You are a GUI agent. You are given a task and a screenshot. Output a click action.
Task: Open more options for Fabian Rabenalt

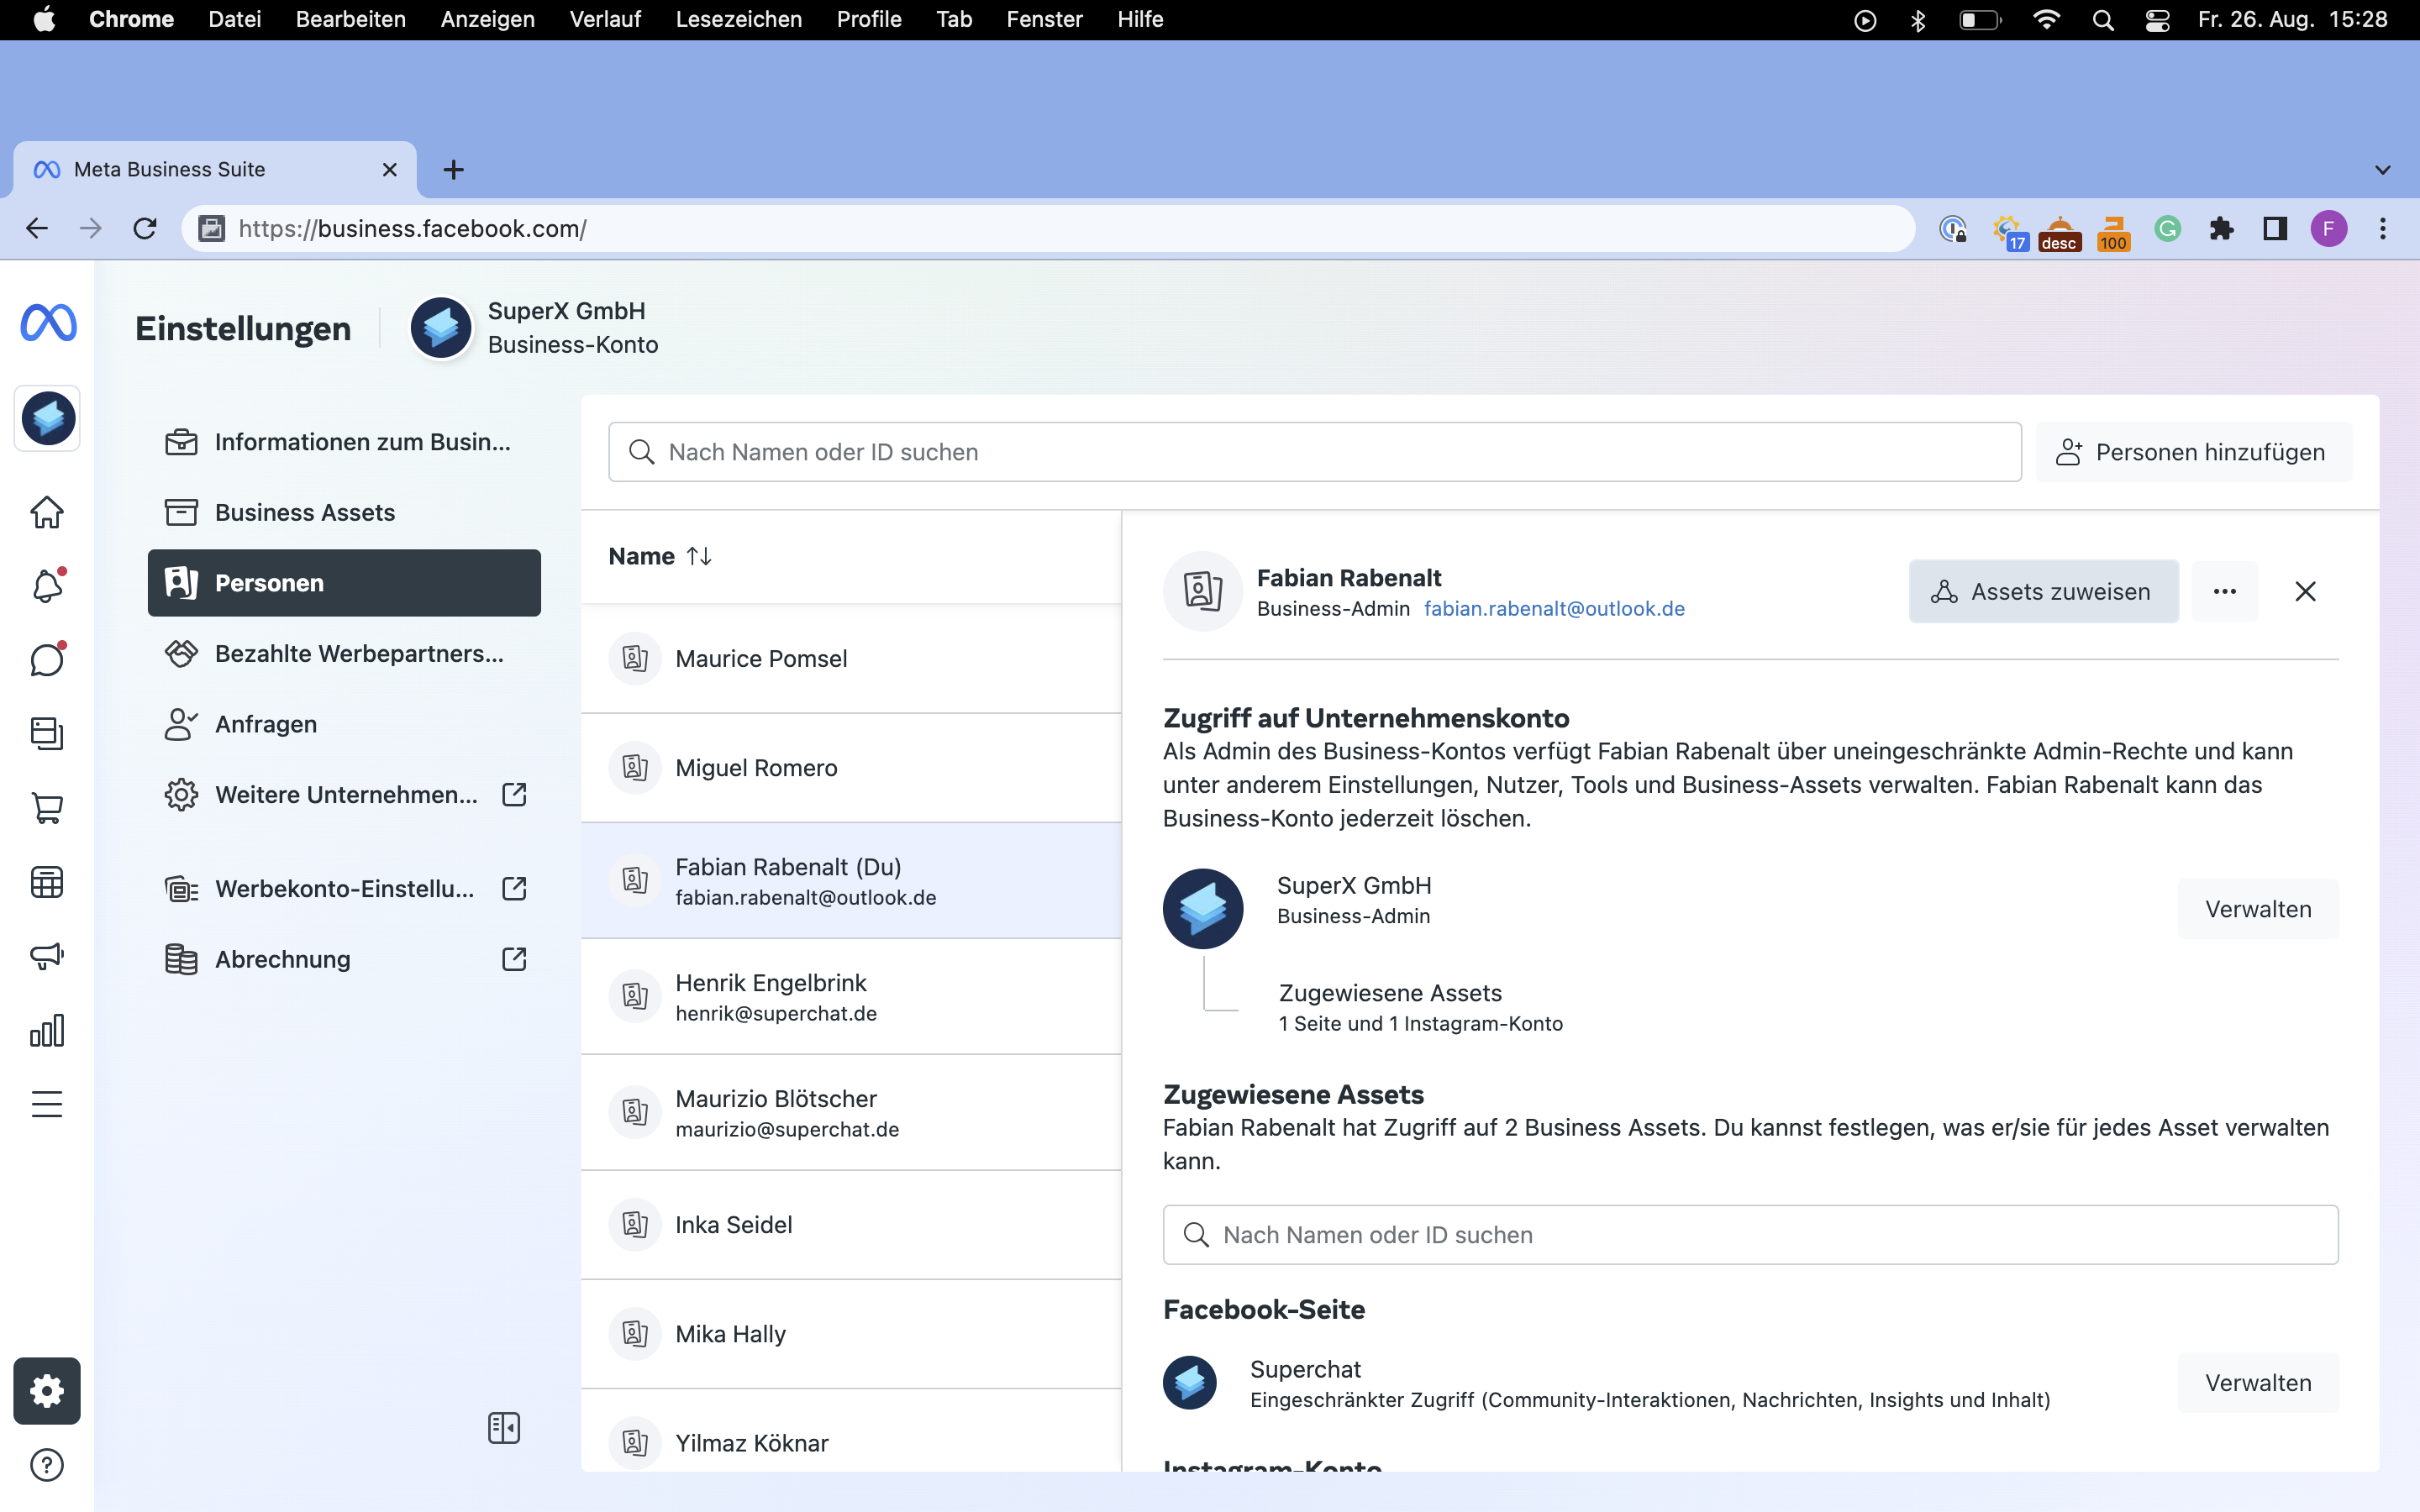point(2224,592)
